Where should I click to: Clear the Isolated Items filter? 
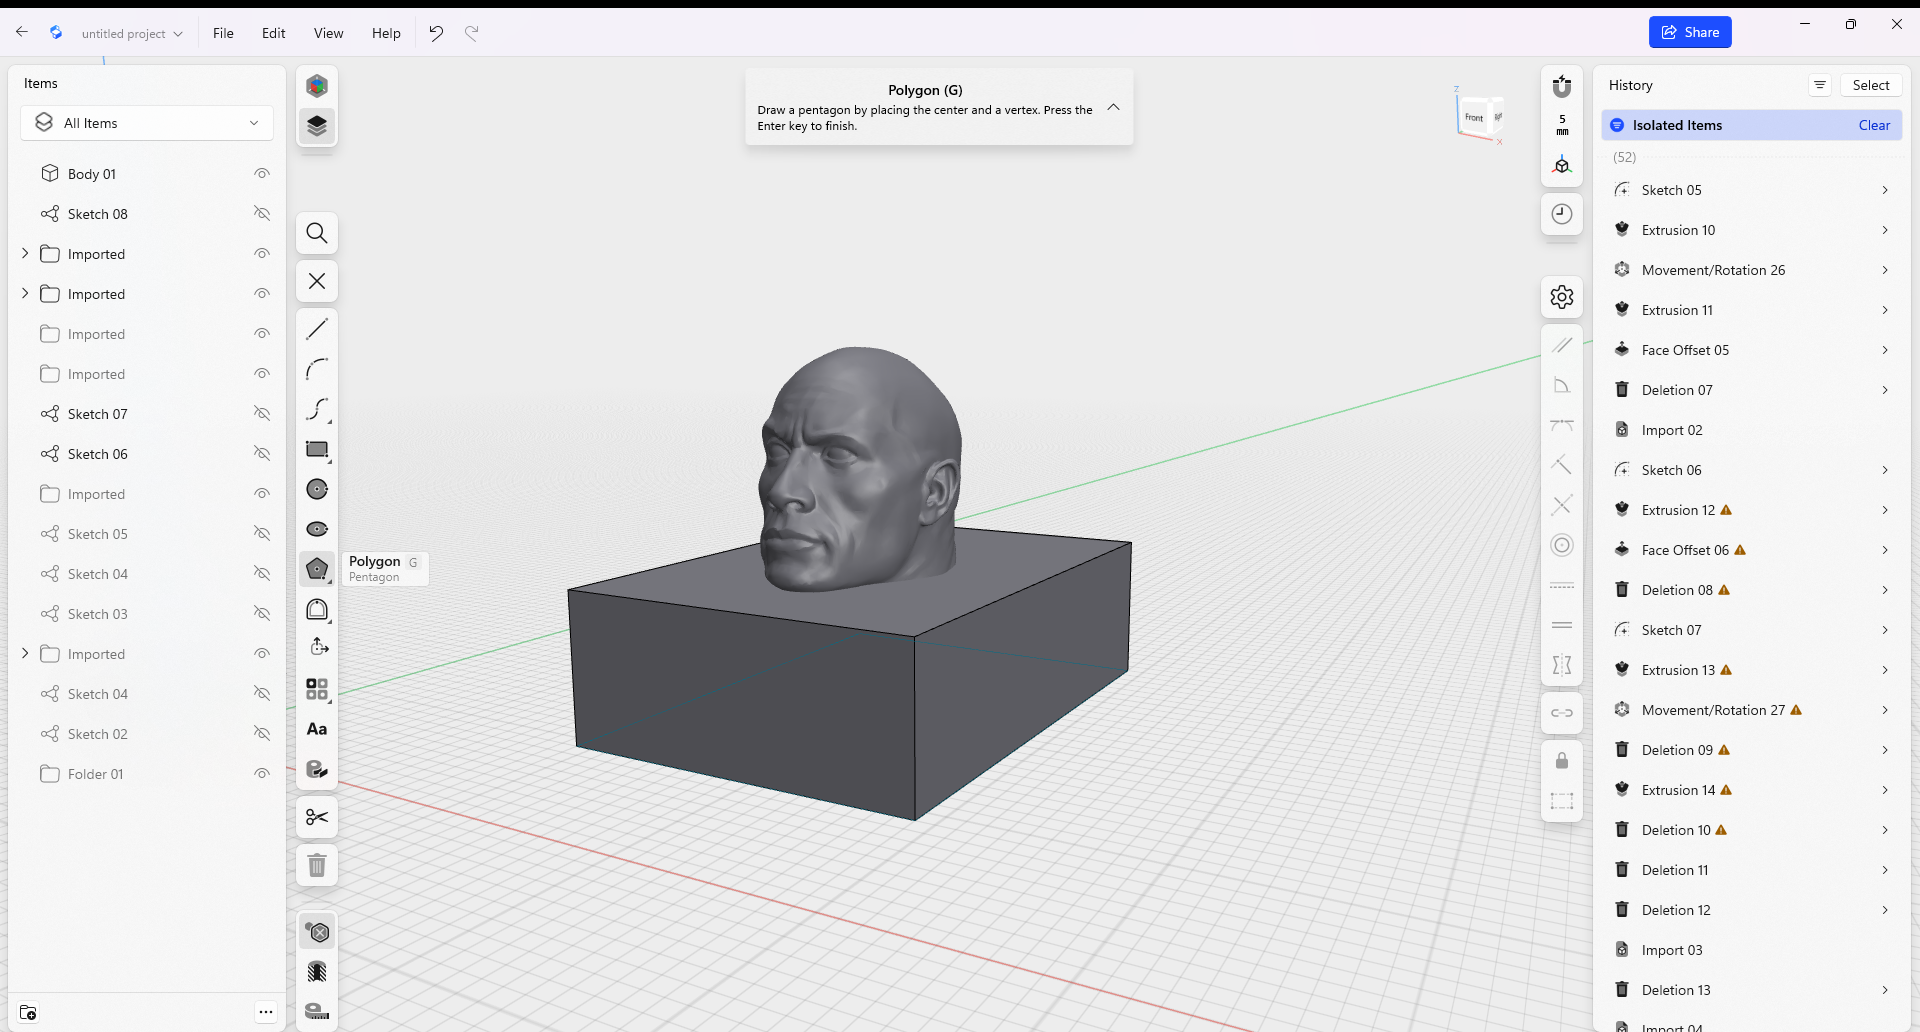(1874, 125)
